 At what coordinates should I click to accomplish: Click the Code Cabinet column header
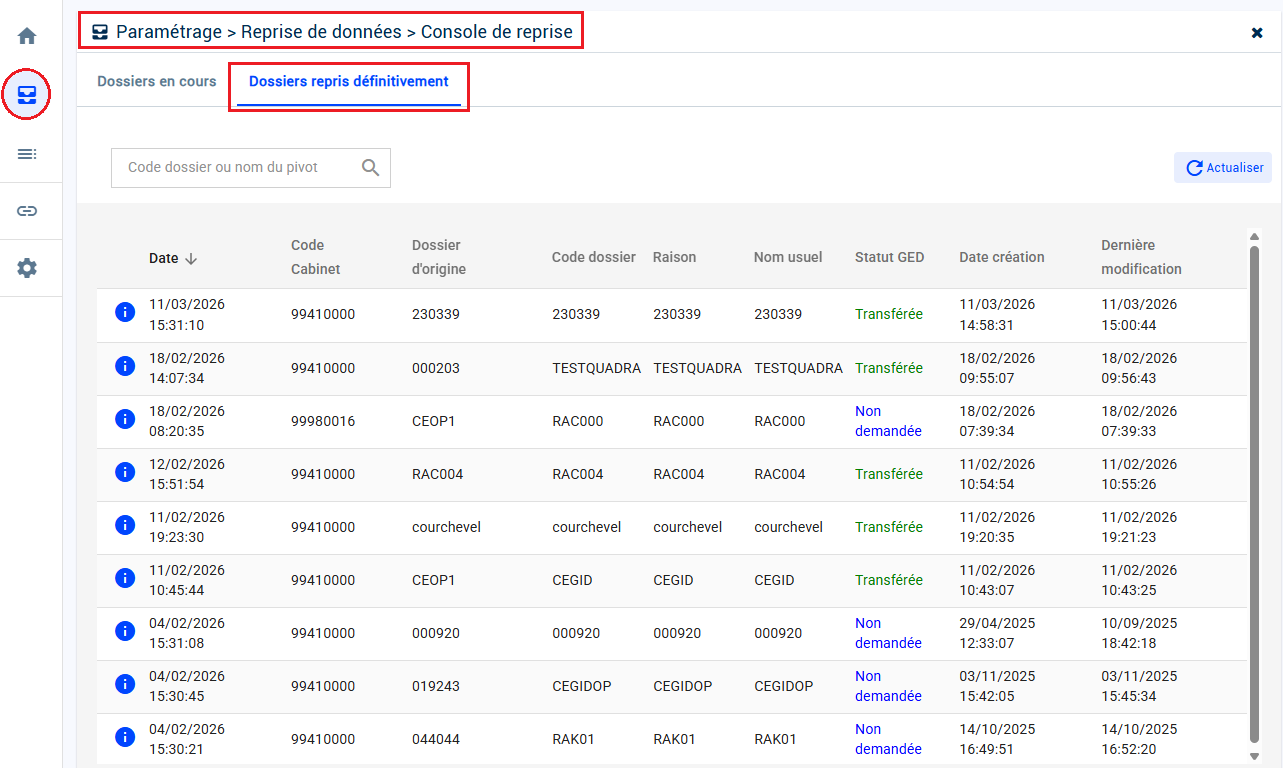coord(316,257)
